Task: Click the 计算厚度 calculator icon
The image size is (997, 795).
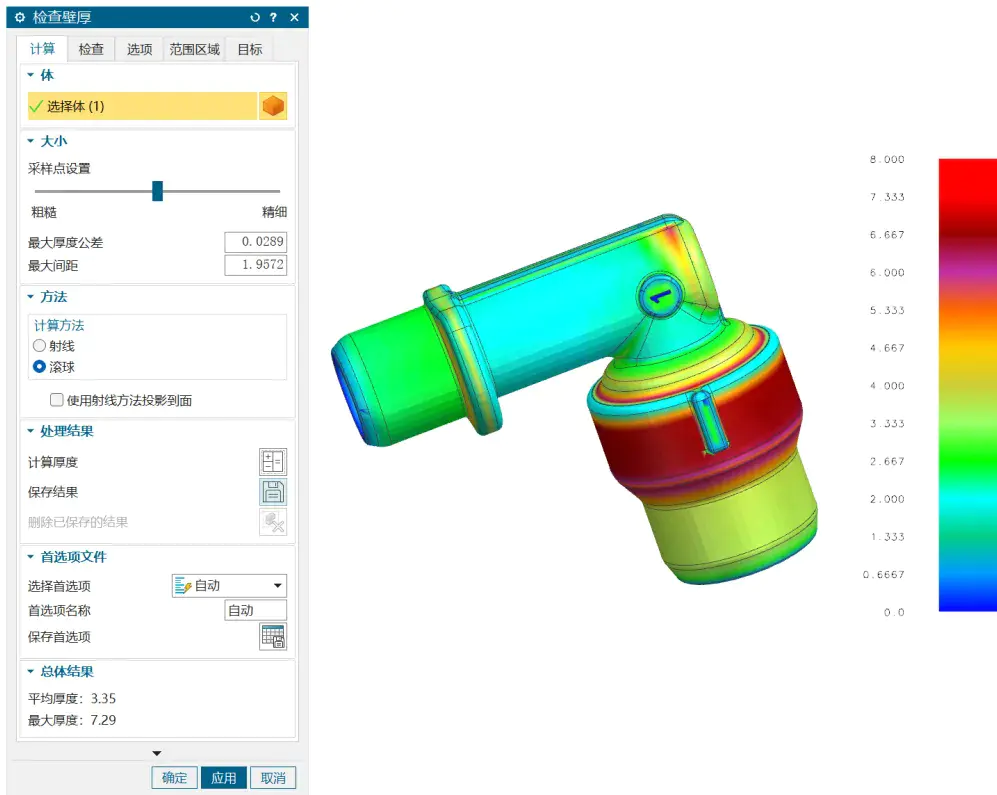Action: click(x=273, y=462)
